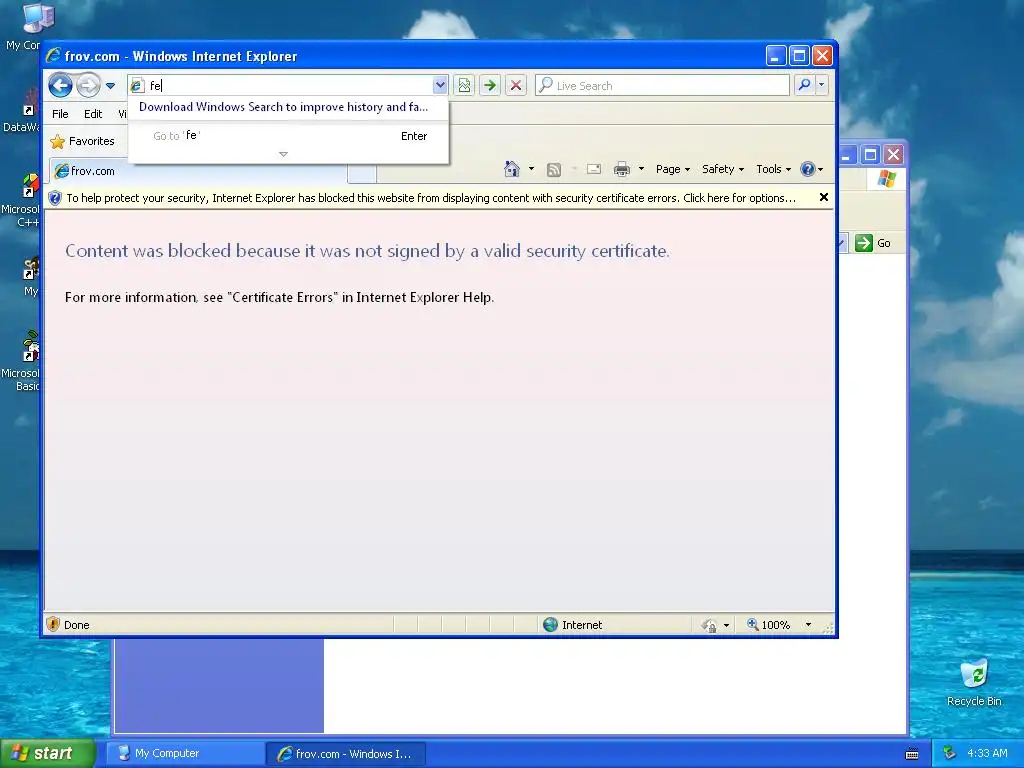This screenshot has width=1024, height=768.
Task: Expand the Home button dropdown arrow
Action: pos(531,169)
